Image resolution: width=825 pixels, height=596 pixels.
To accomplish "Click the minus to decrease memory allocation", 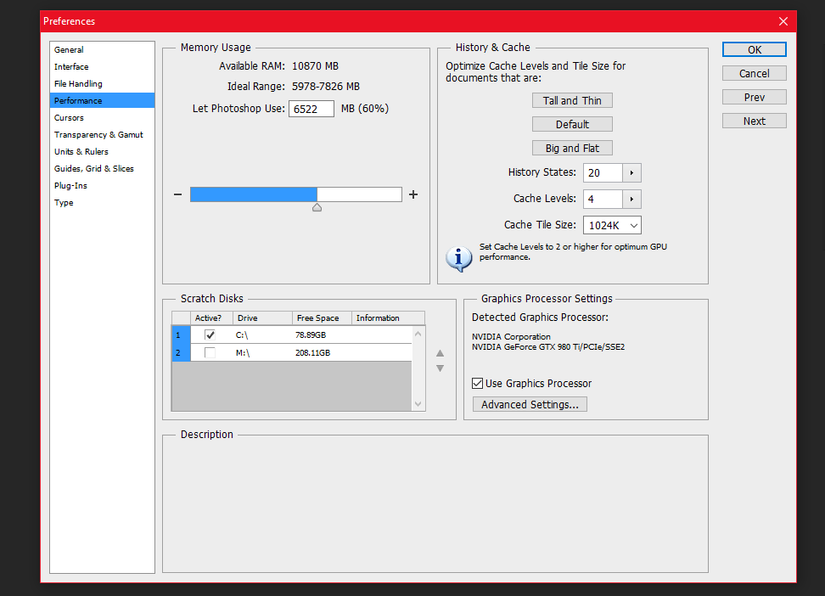I will (x=177, y=194).
